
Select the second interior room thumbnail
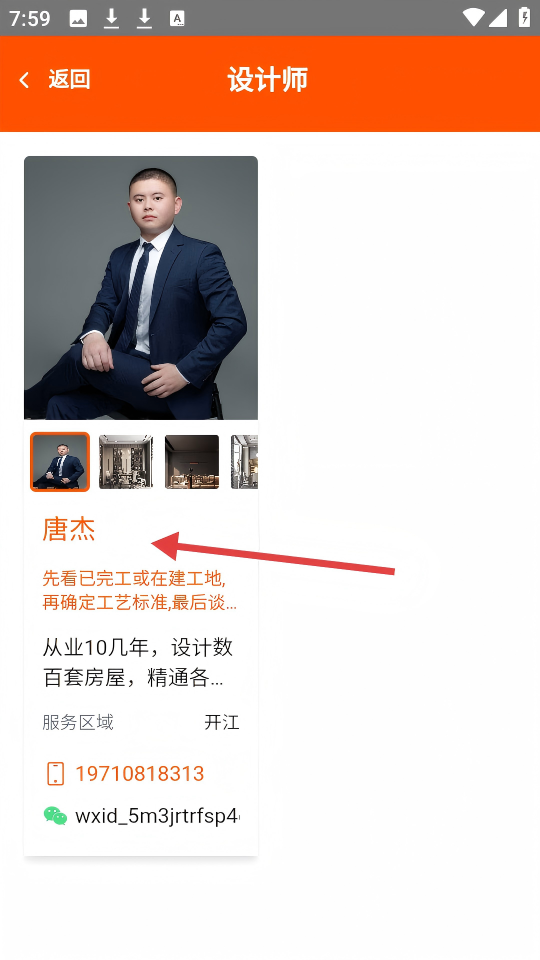tap(126, 462)
